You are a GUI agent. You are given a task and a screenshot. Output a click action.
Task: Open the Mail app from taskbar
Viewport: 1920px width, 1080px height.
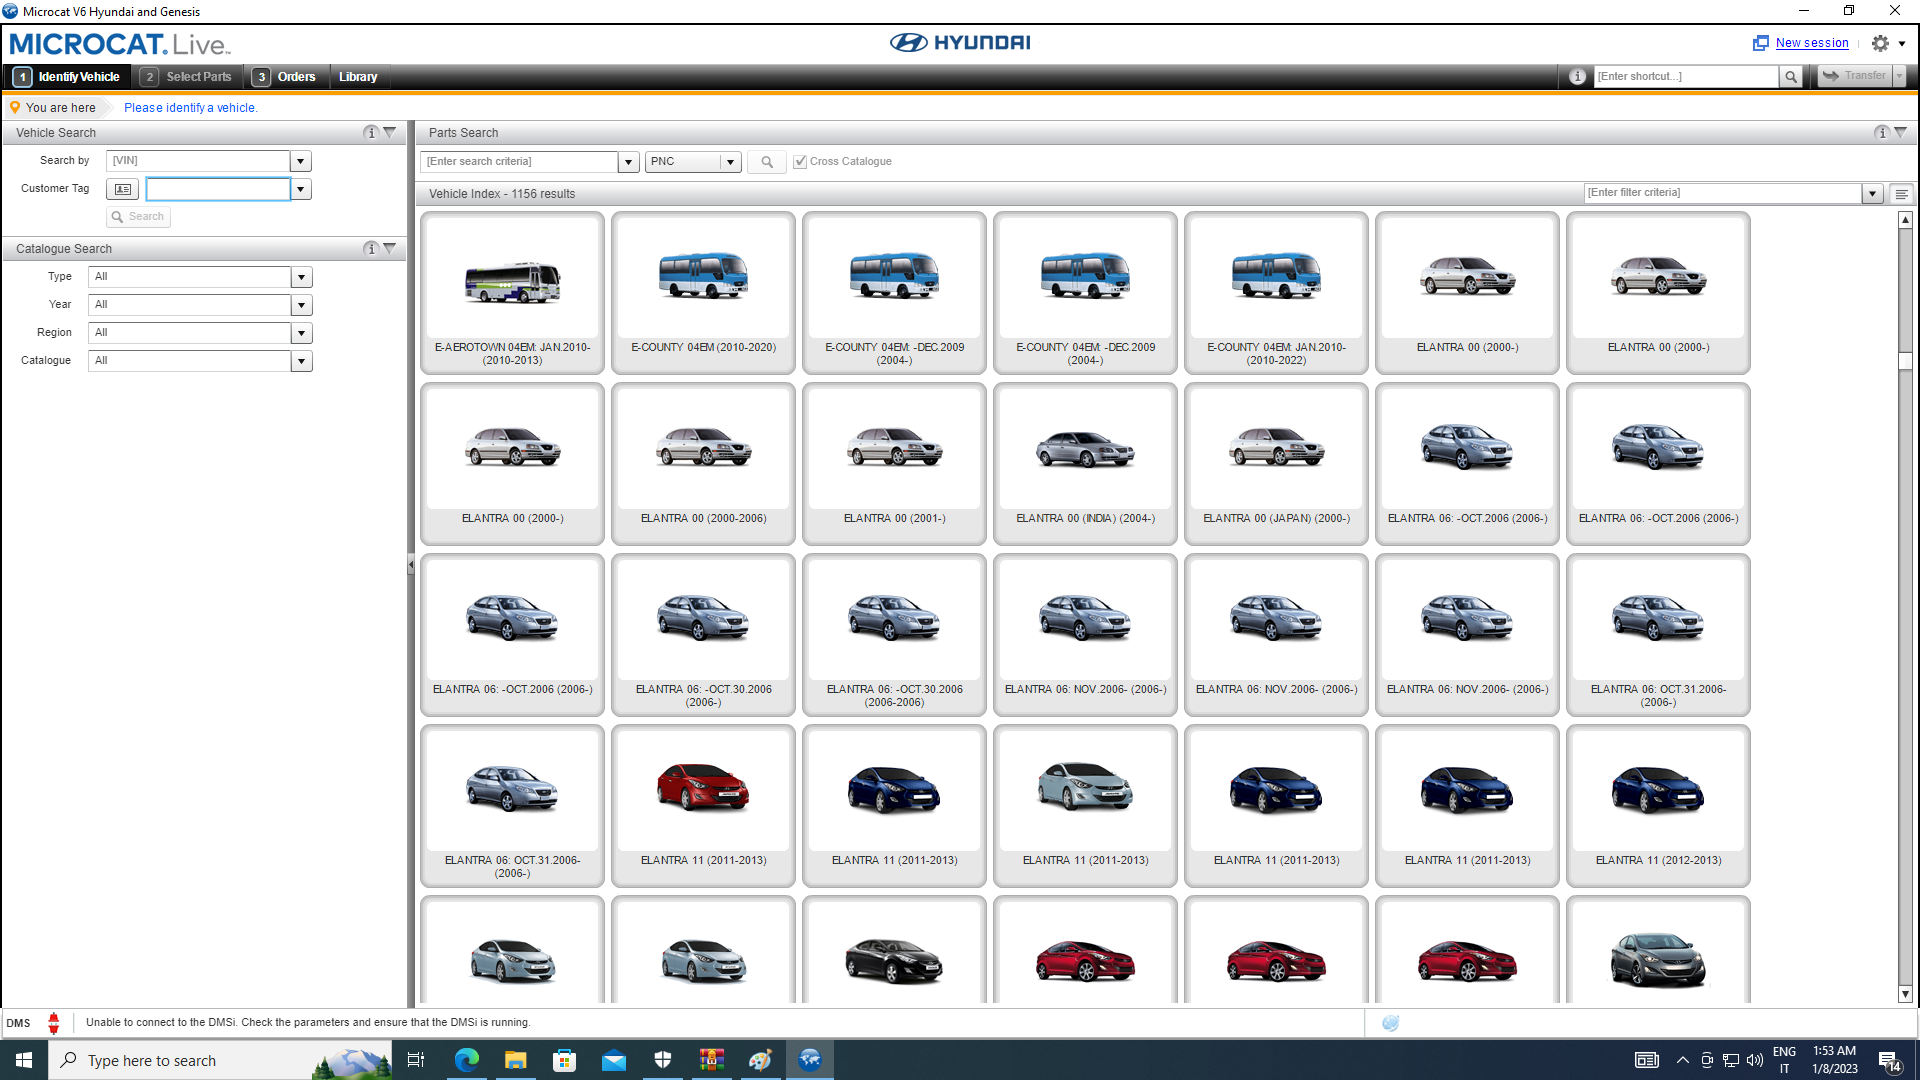pyautogui.click(x=614, y=1060)
